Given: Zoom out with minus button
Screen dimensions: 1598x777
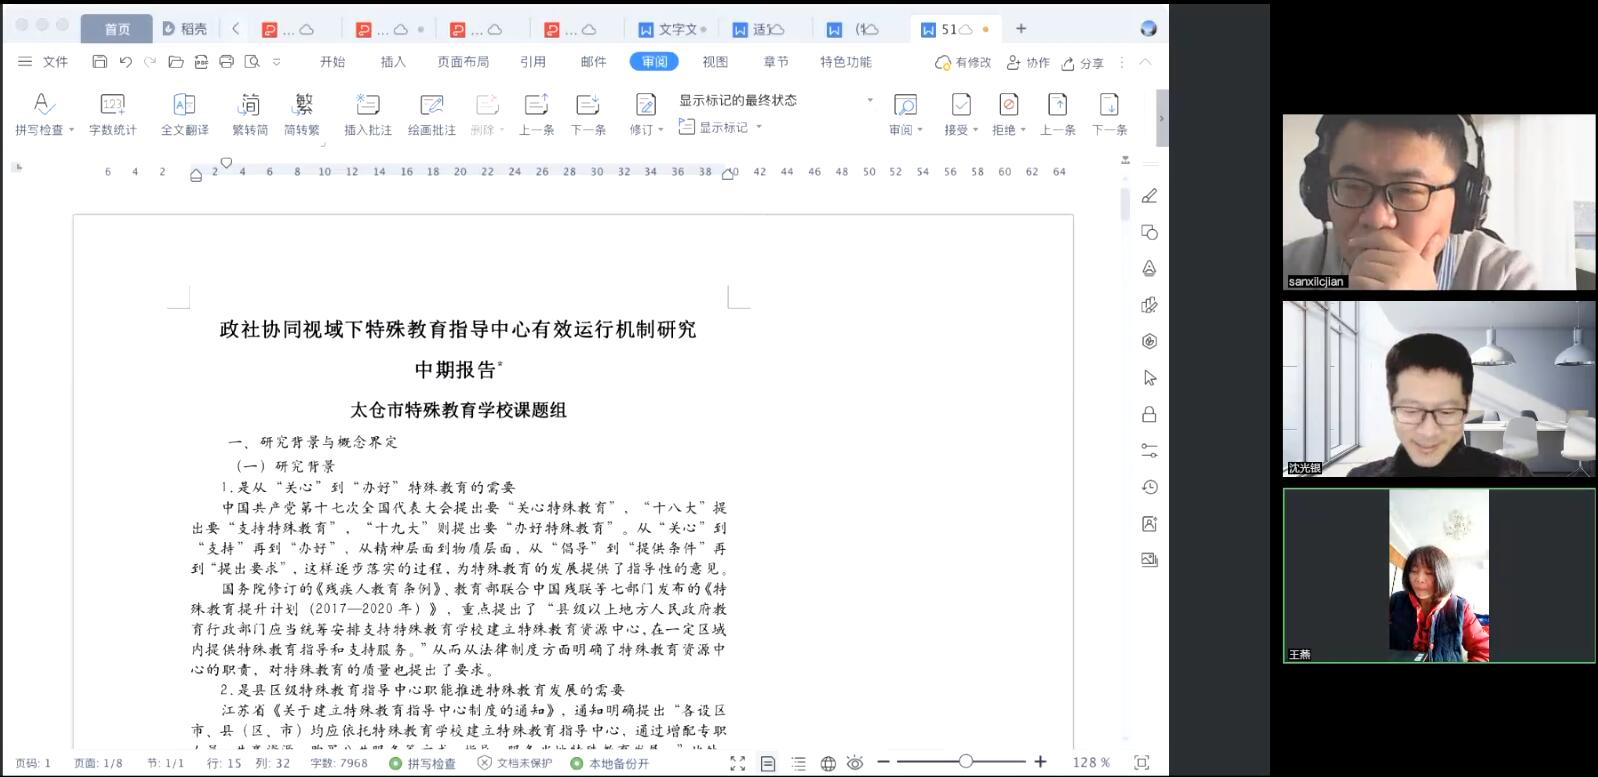Looking at the screenshot, I should coord(883,762).
